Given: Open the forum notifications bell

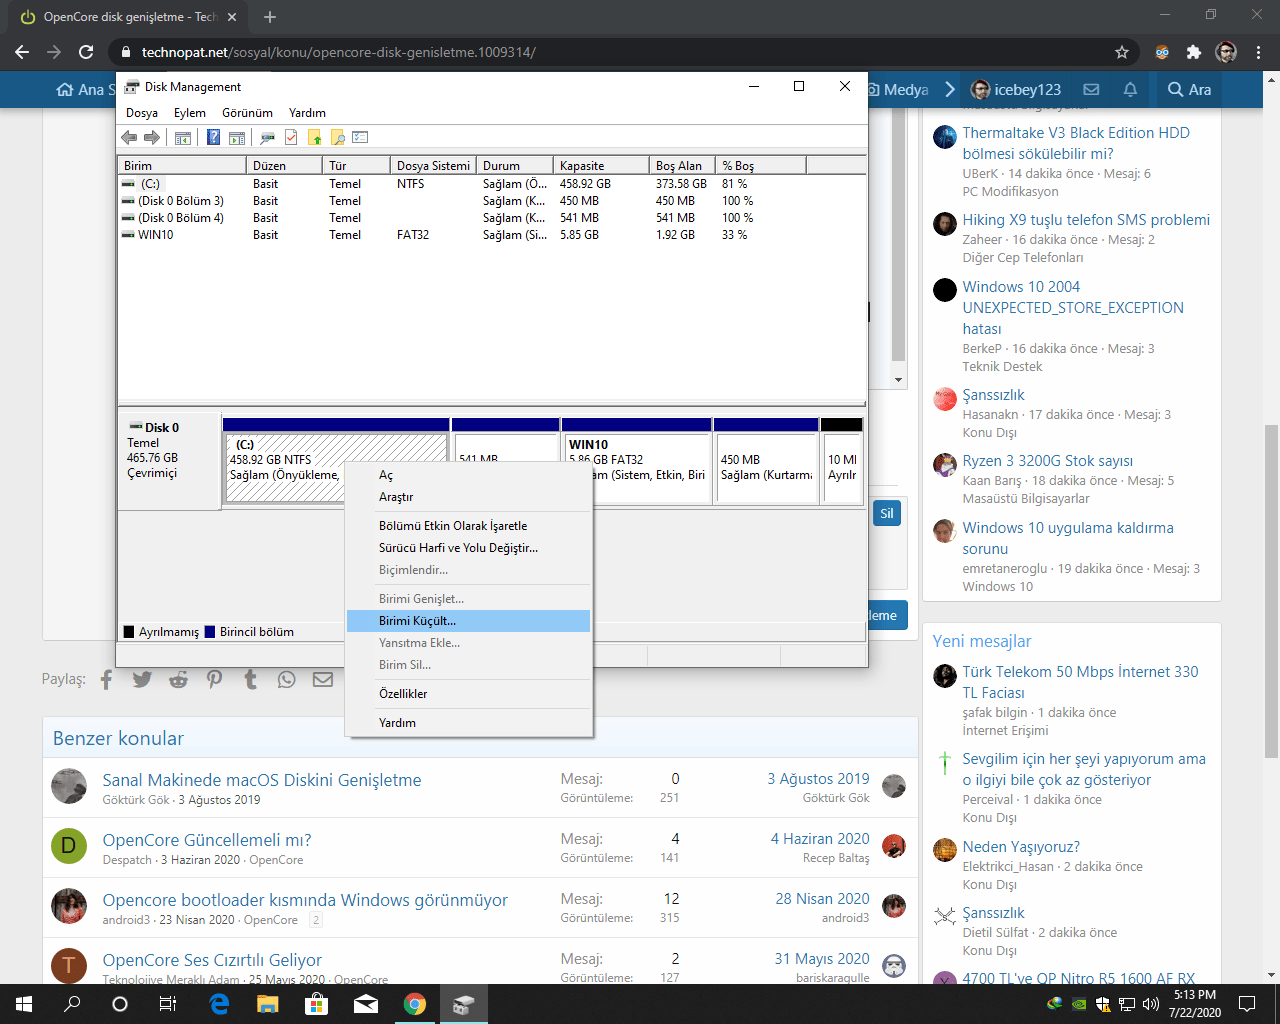Looking at the screenshot, I should coord(1130,90).
